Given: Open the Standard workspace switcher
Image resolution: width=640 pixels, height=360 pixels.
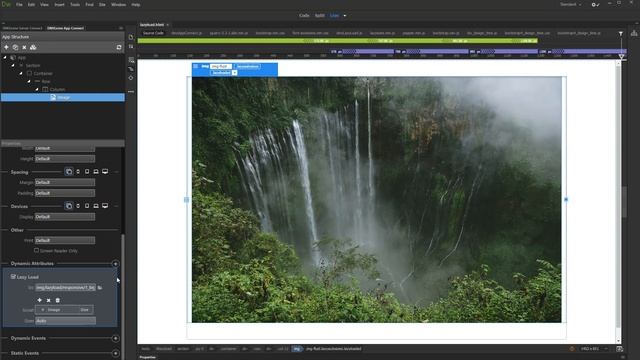Looking at the screenshot, I should pyautogui.click(x=571, y=4).
